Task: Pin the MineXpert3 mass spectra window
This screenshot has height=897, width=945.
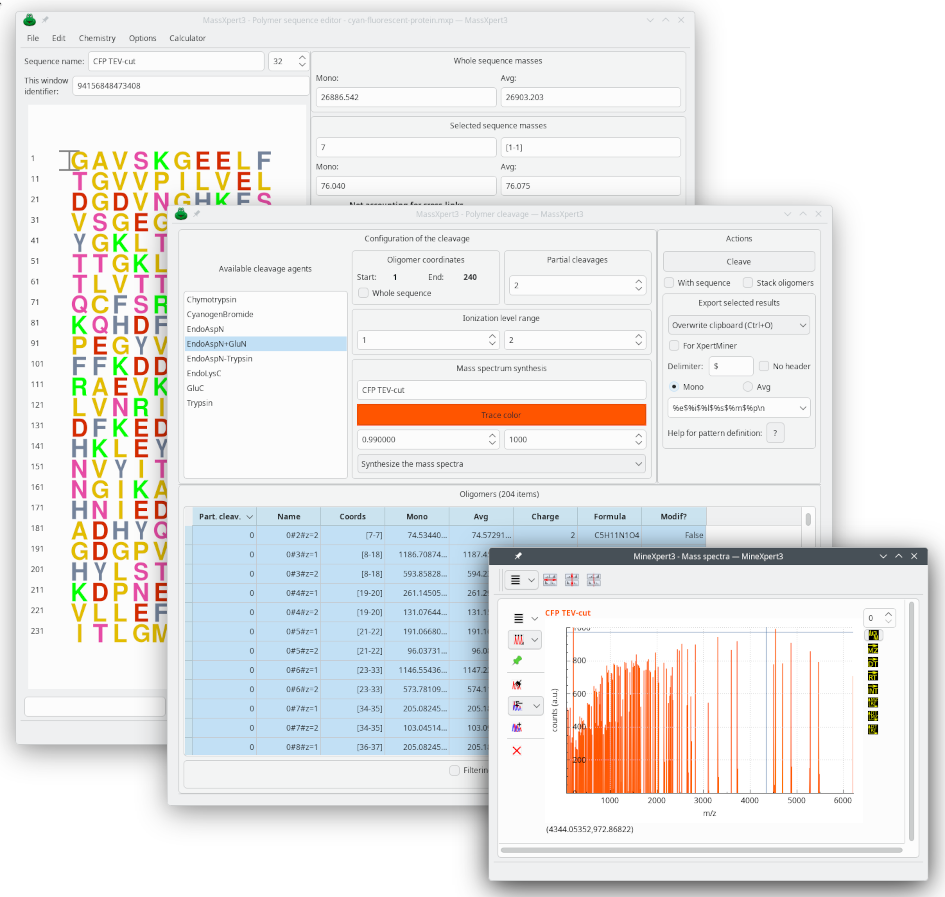Action: 517,557
